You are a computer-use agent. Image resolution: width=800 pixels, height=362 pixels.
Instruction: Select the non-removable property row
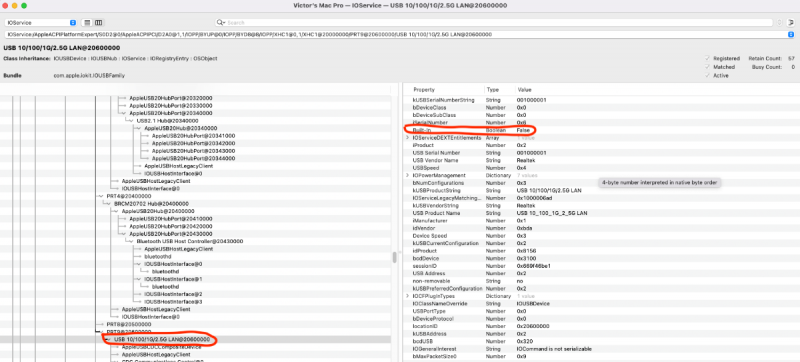pyautogui.click(x=601, y=280)
